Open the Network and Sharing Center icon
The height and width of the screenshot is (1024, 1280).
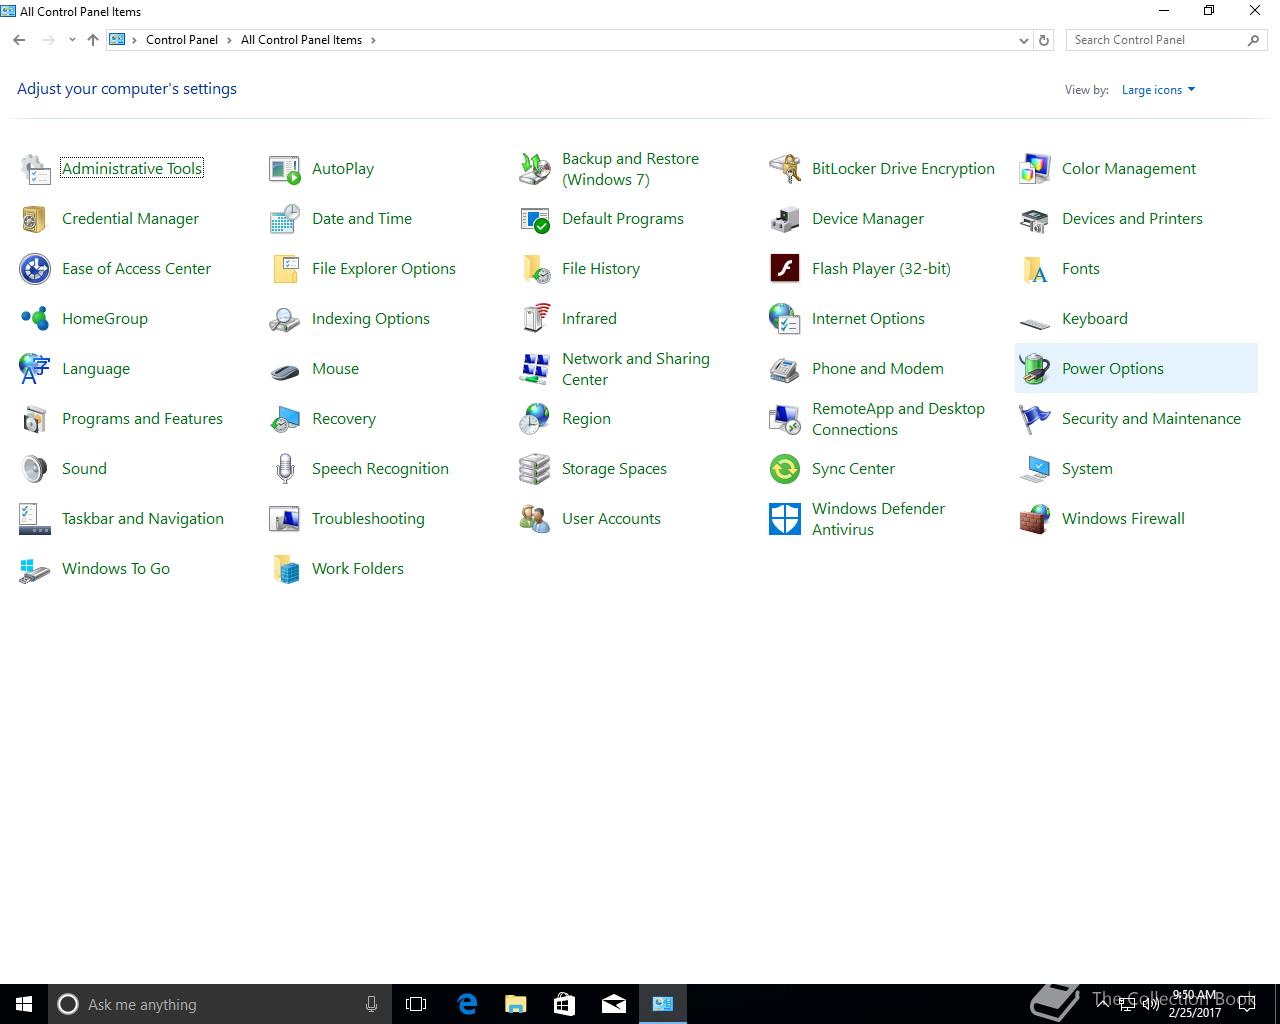click(535, 369)
